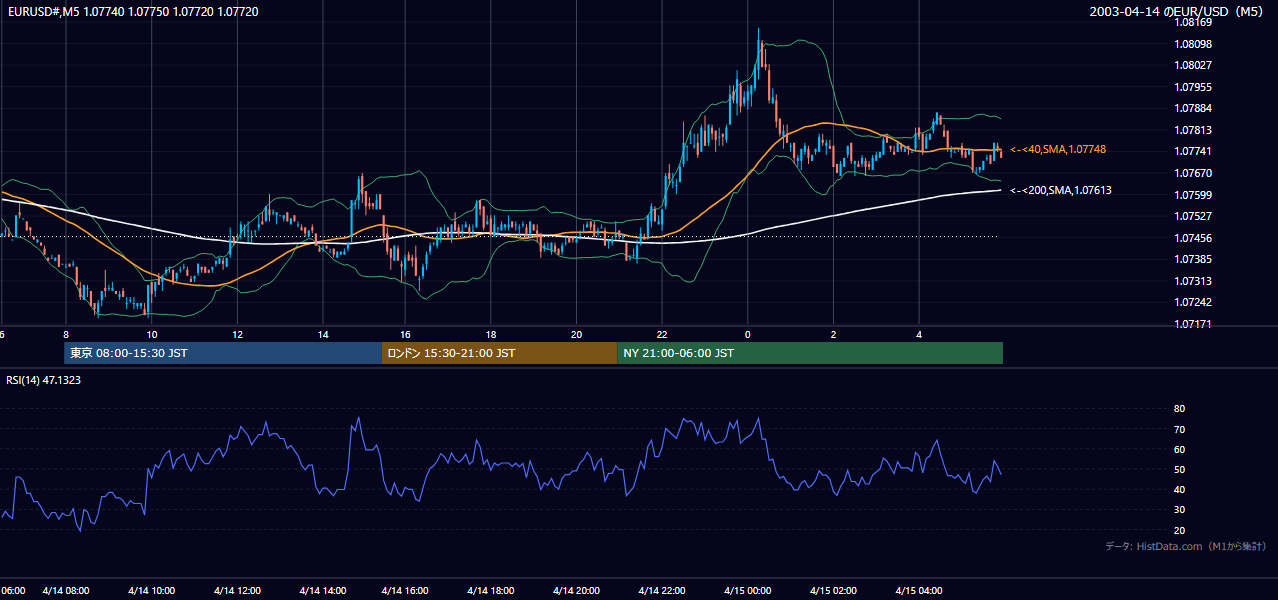Click price axis label 1.08169
Image resolution: width=1278 pixels, height=600 pixels.
click(x=1192, y=21)
